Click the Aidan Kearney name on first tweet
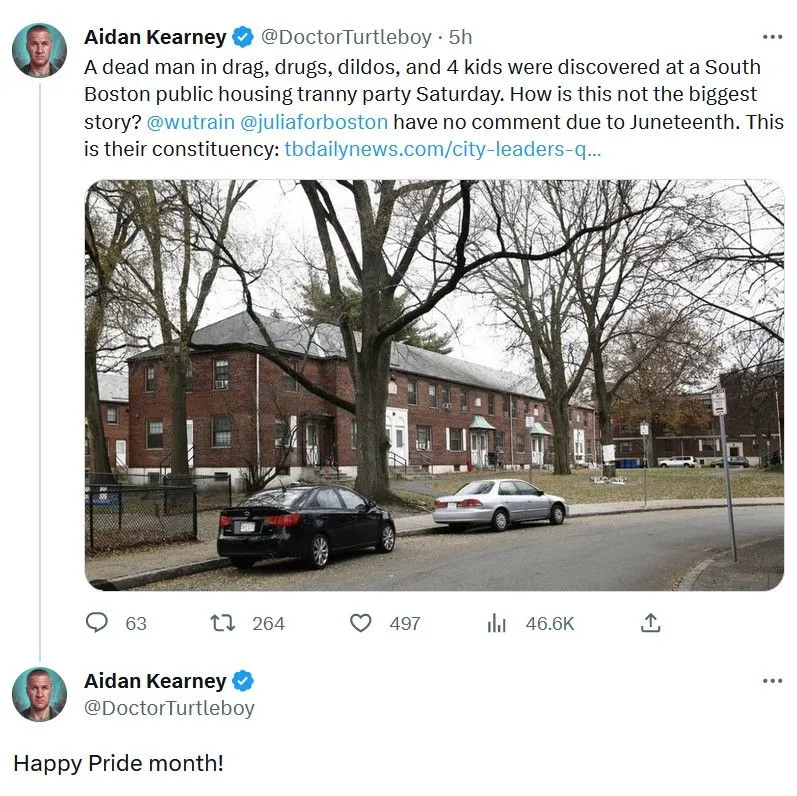797x796 pixels. pos(155,38)
